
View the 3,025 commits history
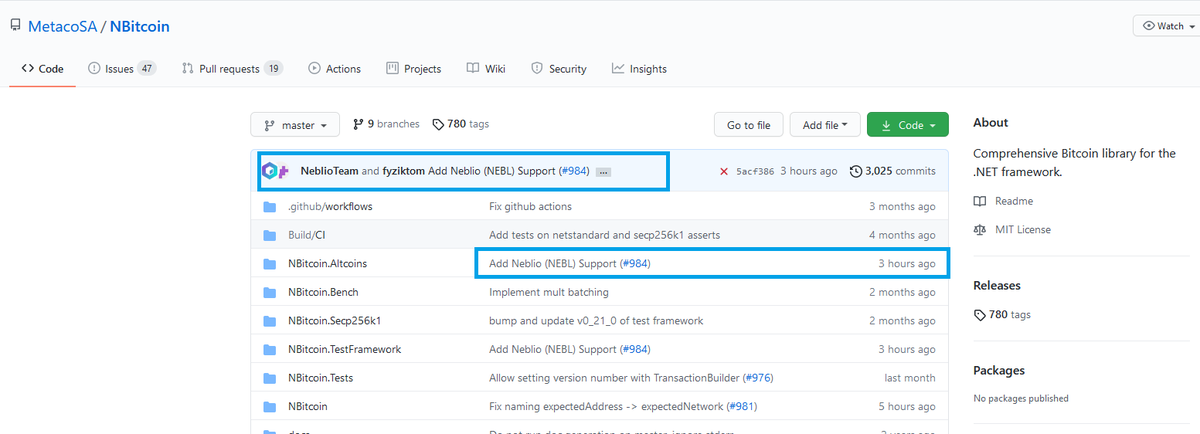tap(892, 171)
